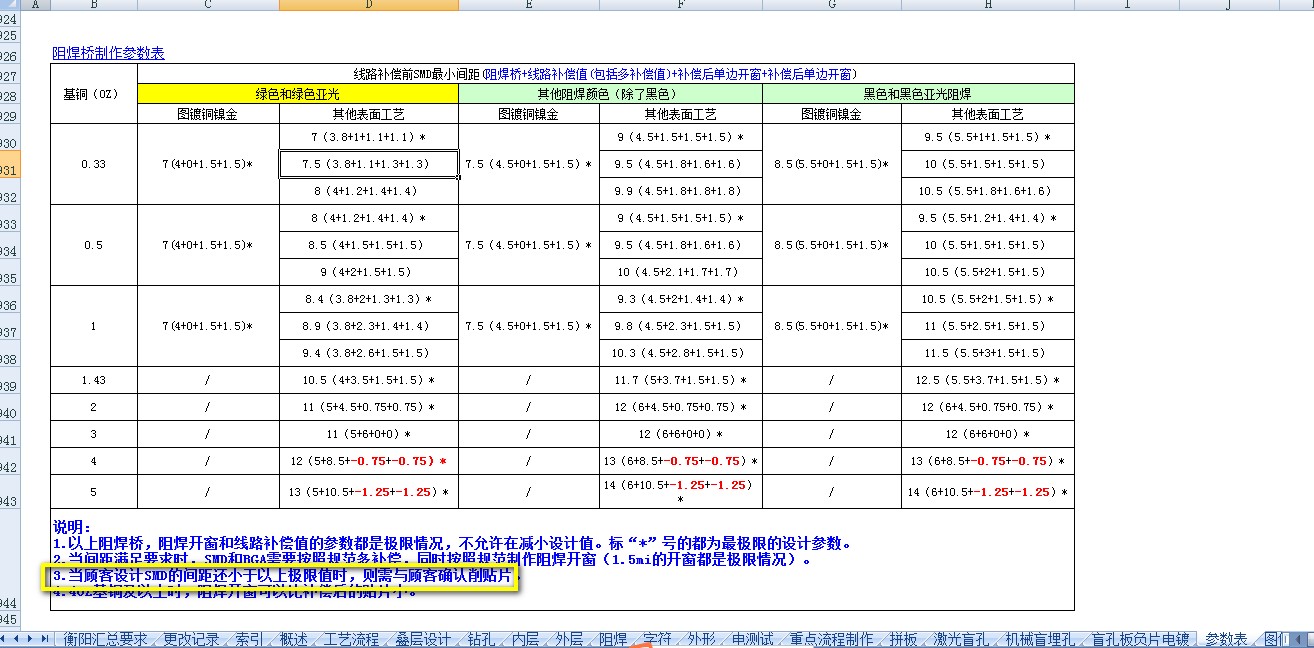Select cell 8.4 (3.8+2+1.3+1.3) *
The width and height of the screenshot is (1314, 648).
[x=369, y=299]
